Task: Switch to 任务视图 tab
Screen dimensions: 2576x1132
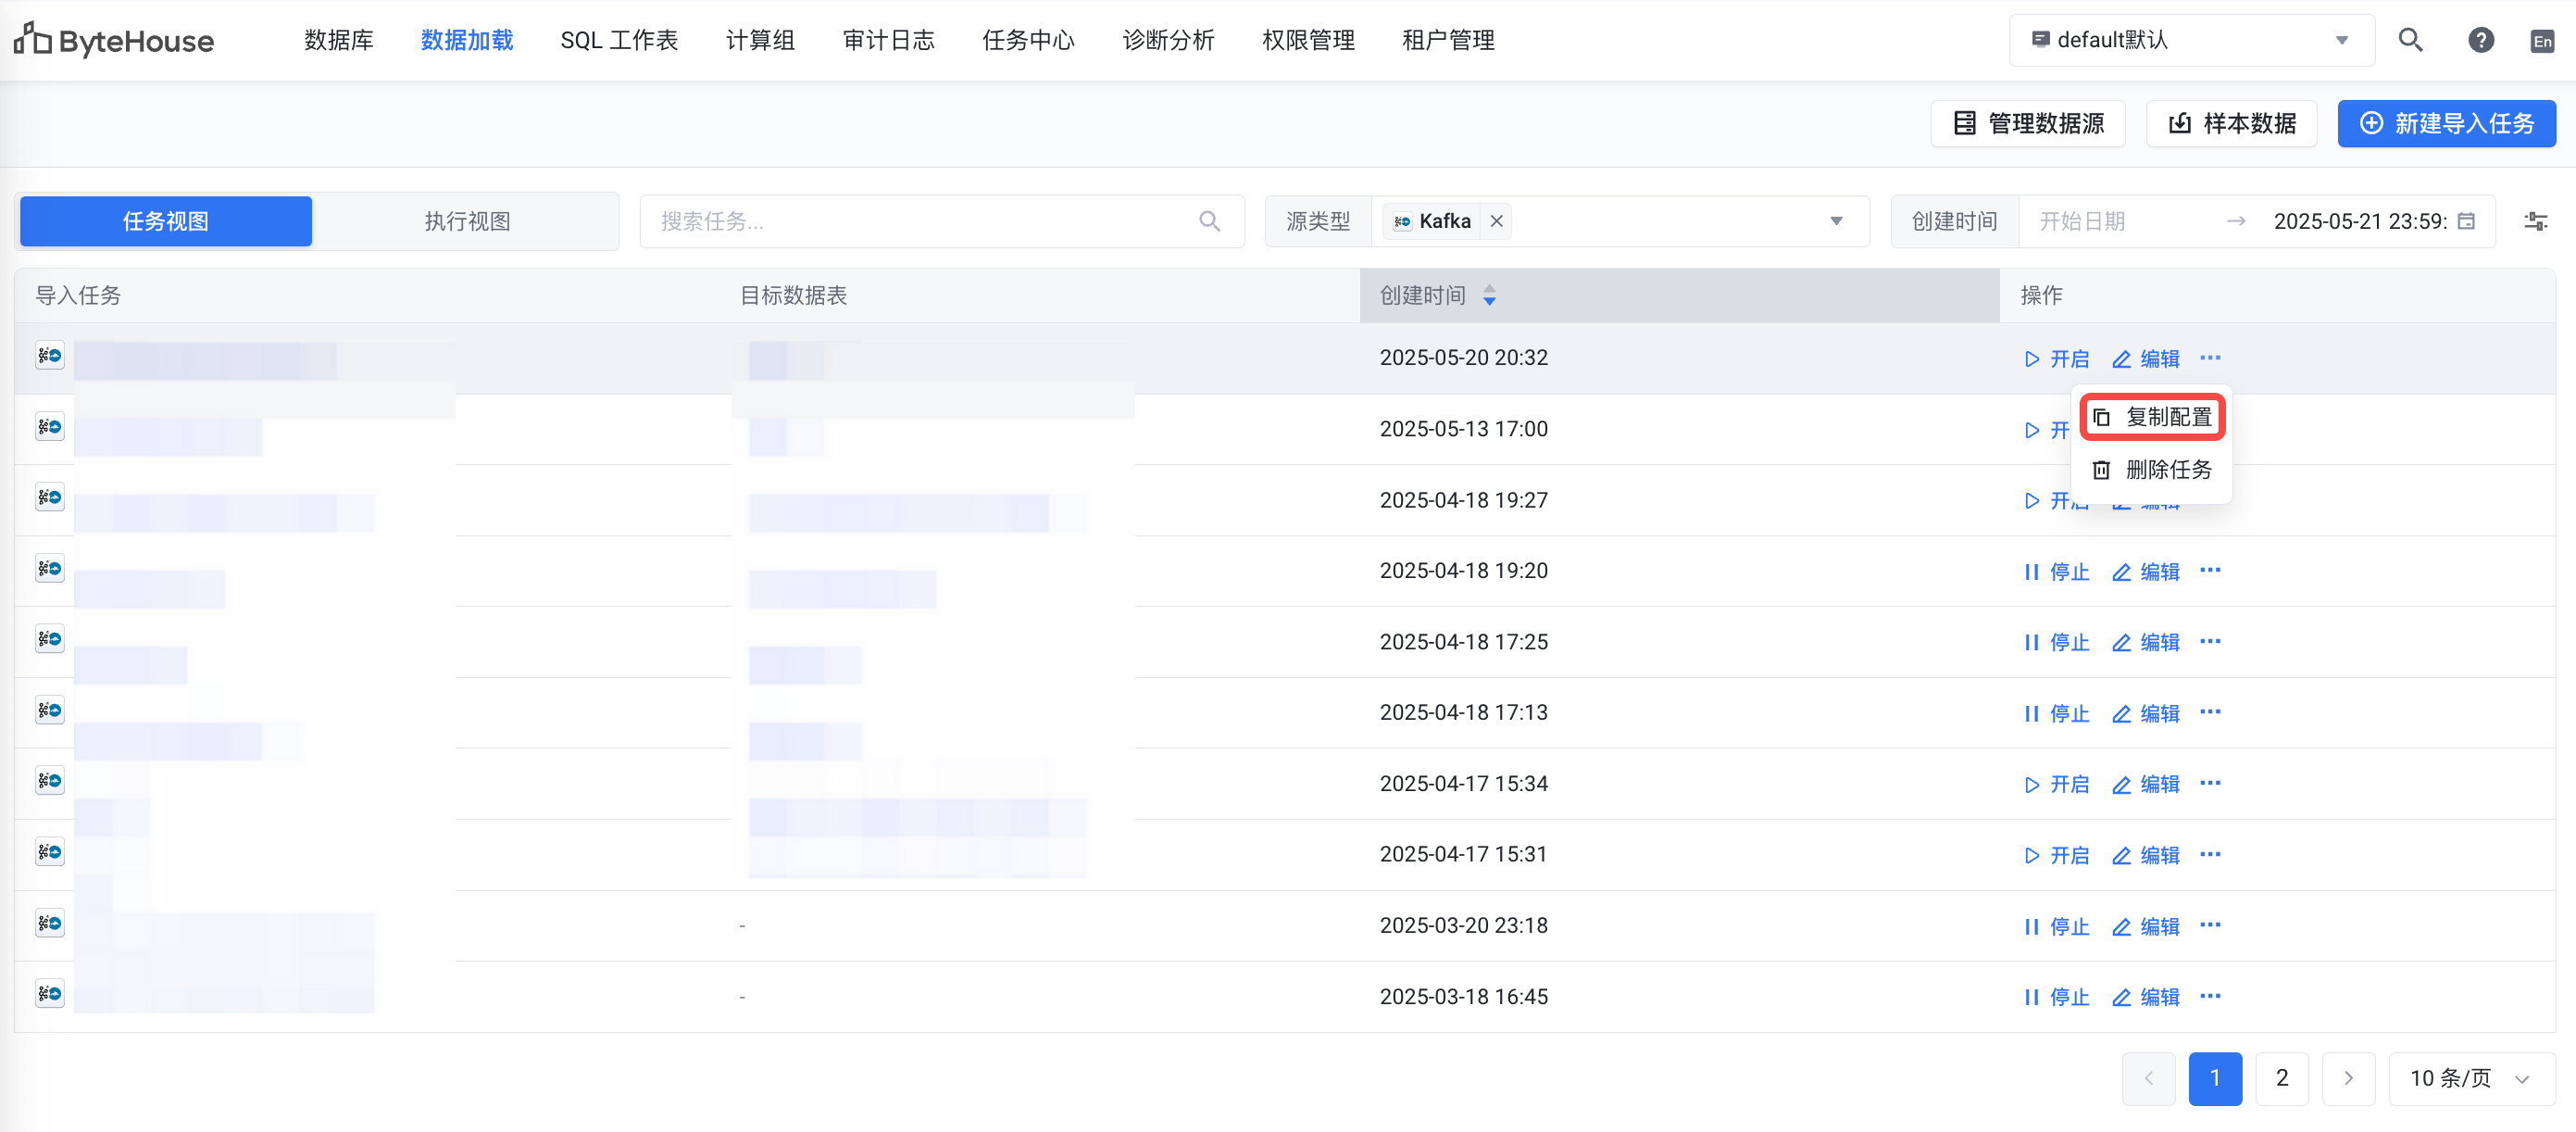Action: (x=166, y=221)
